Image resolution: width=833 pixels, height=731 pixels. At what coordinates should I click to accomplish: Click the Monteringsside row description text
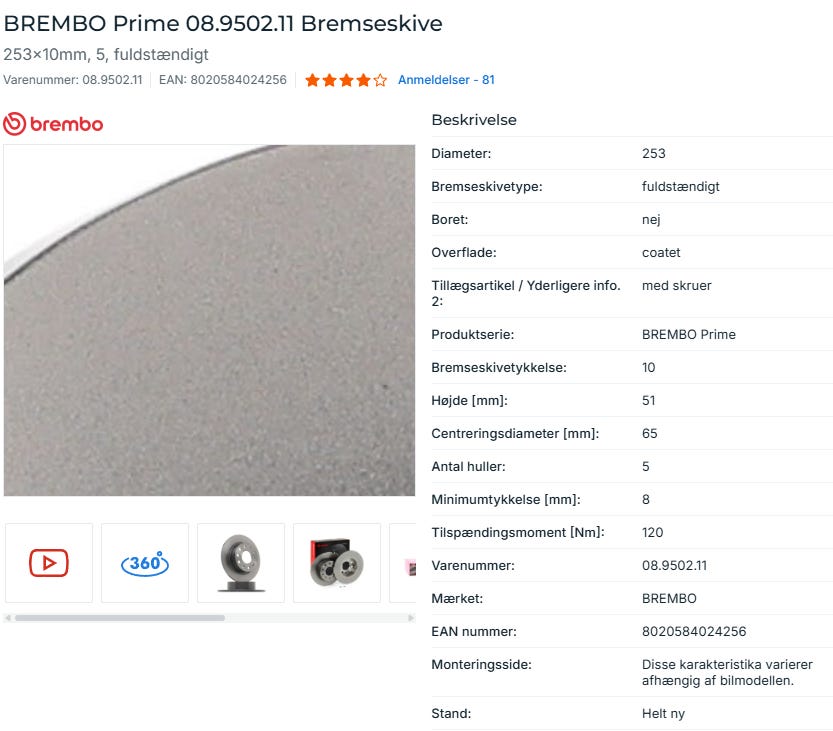tap(727, 672)
